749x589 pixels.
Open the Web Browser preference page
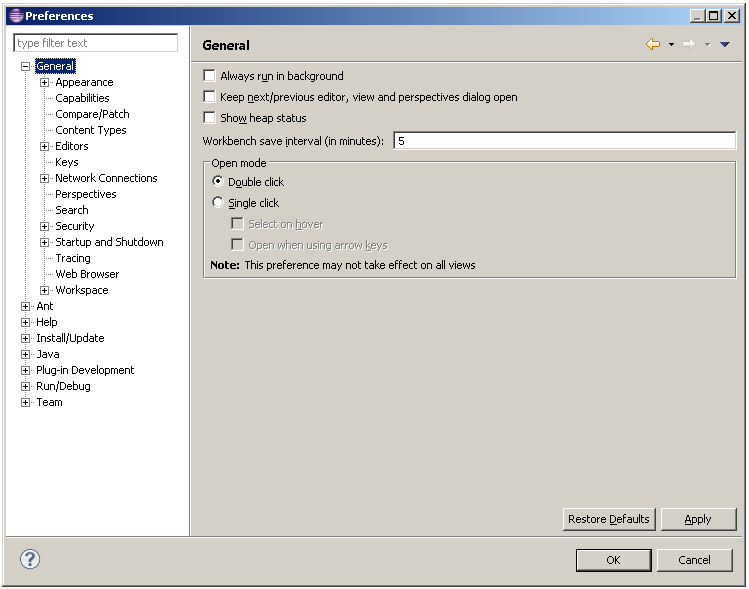[87, 274]
